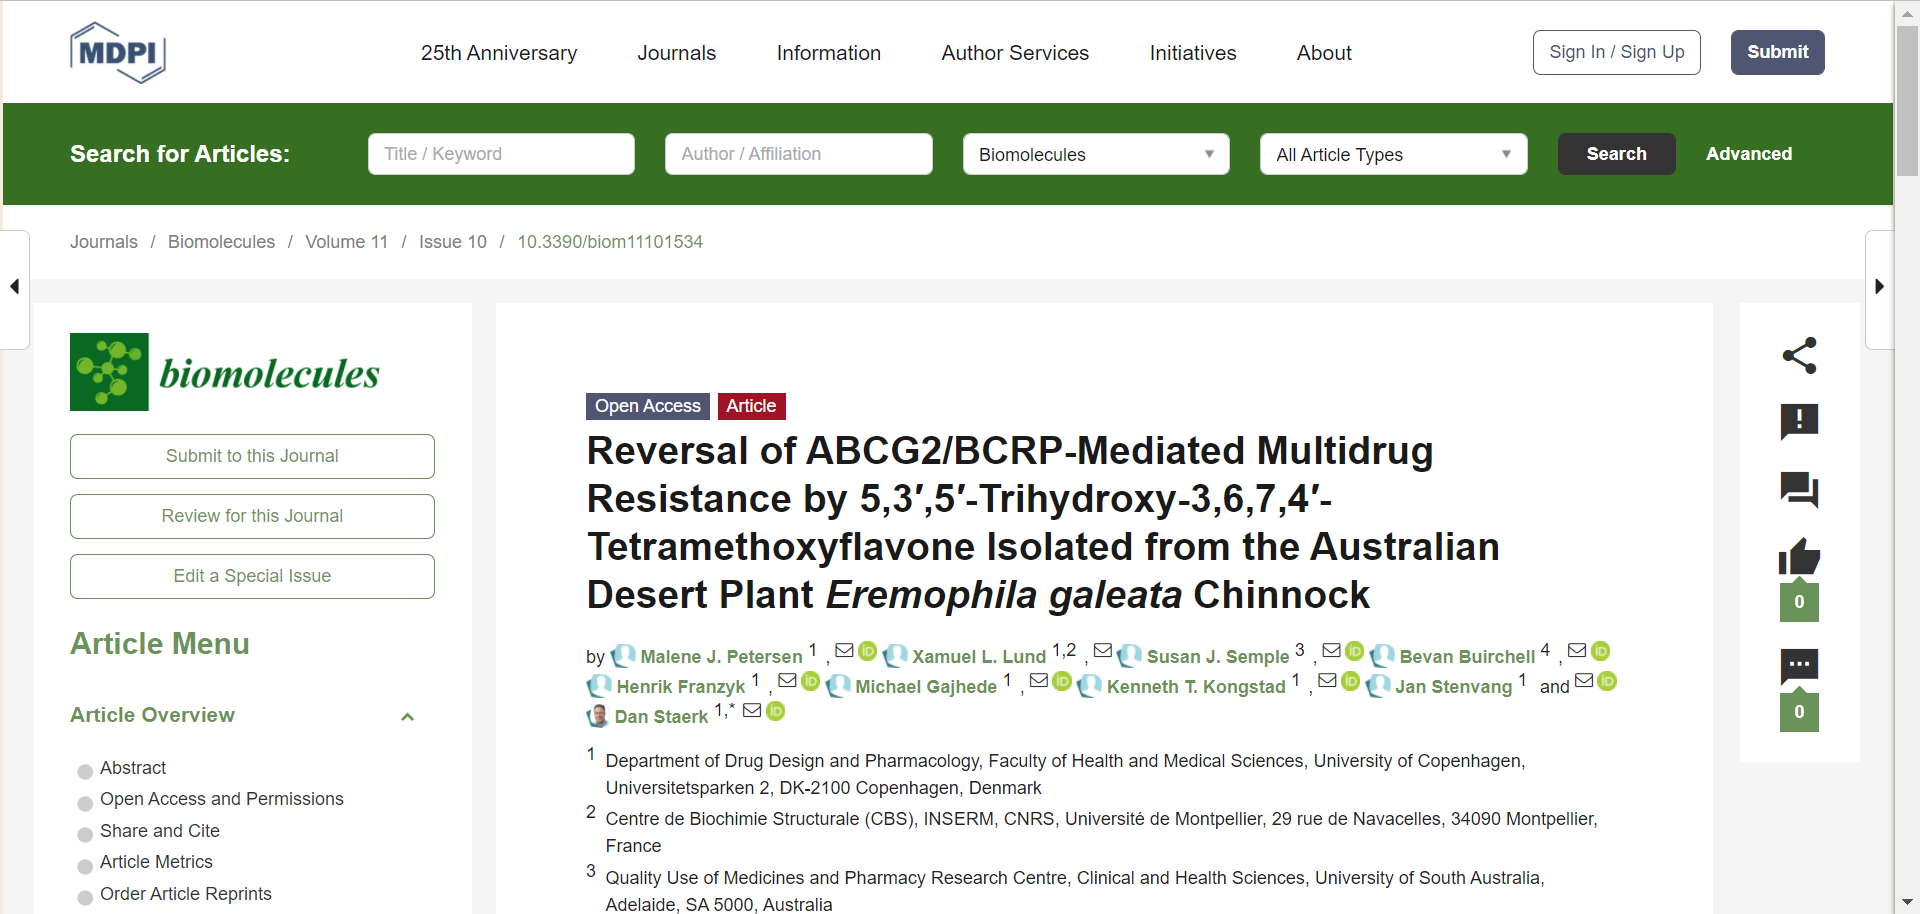Collapse the Article Overview section
Viewport: 1920px width, 914px height.
(x=407, y=716)
